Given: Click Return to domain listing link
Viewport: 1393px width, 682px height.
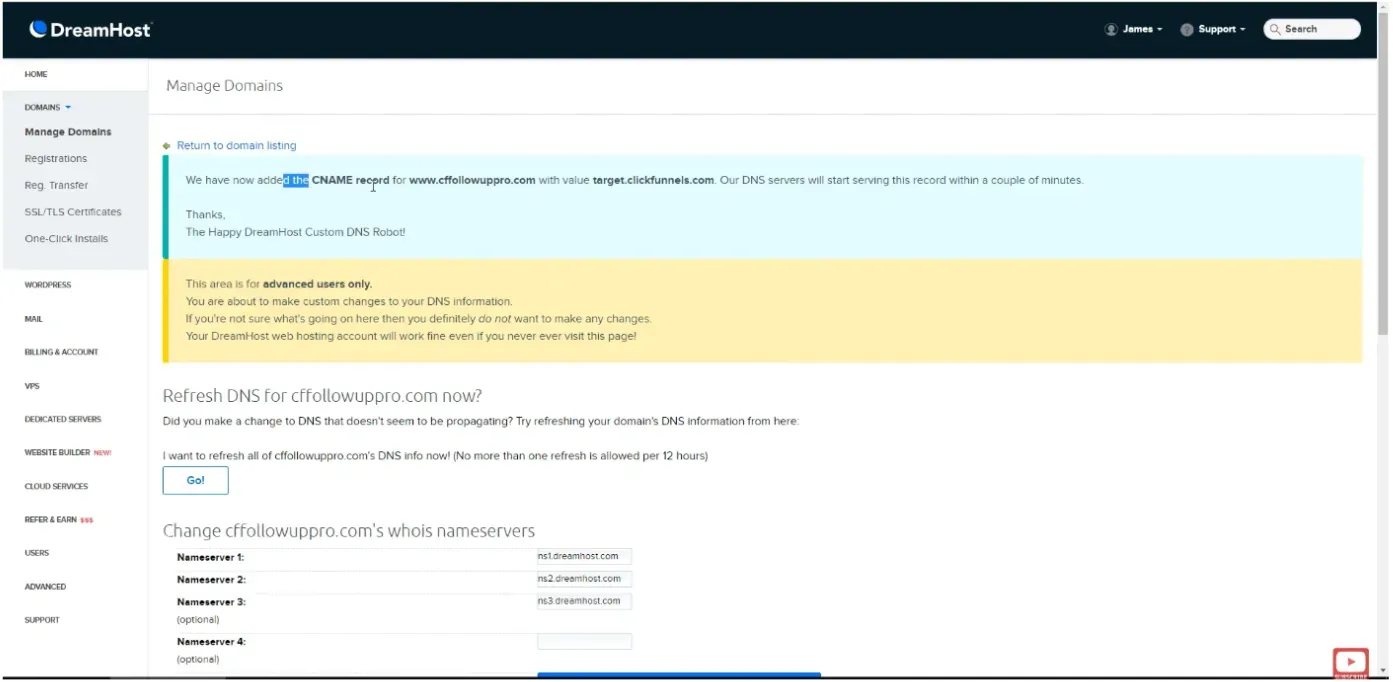Looking at the screenshot, I should coord(236,146).
